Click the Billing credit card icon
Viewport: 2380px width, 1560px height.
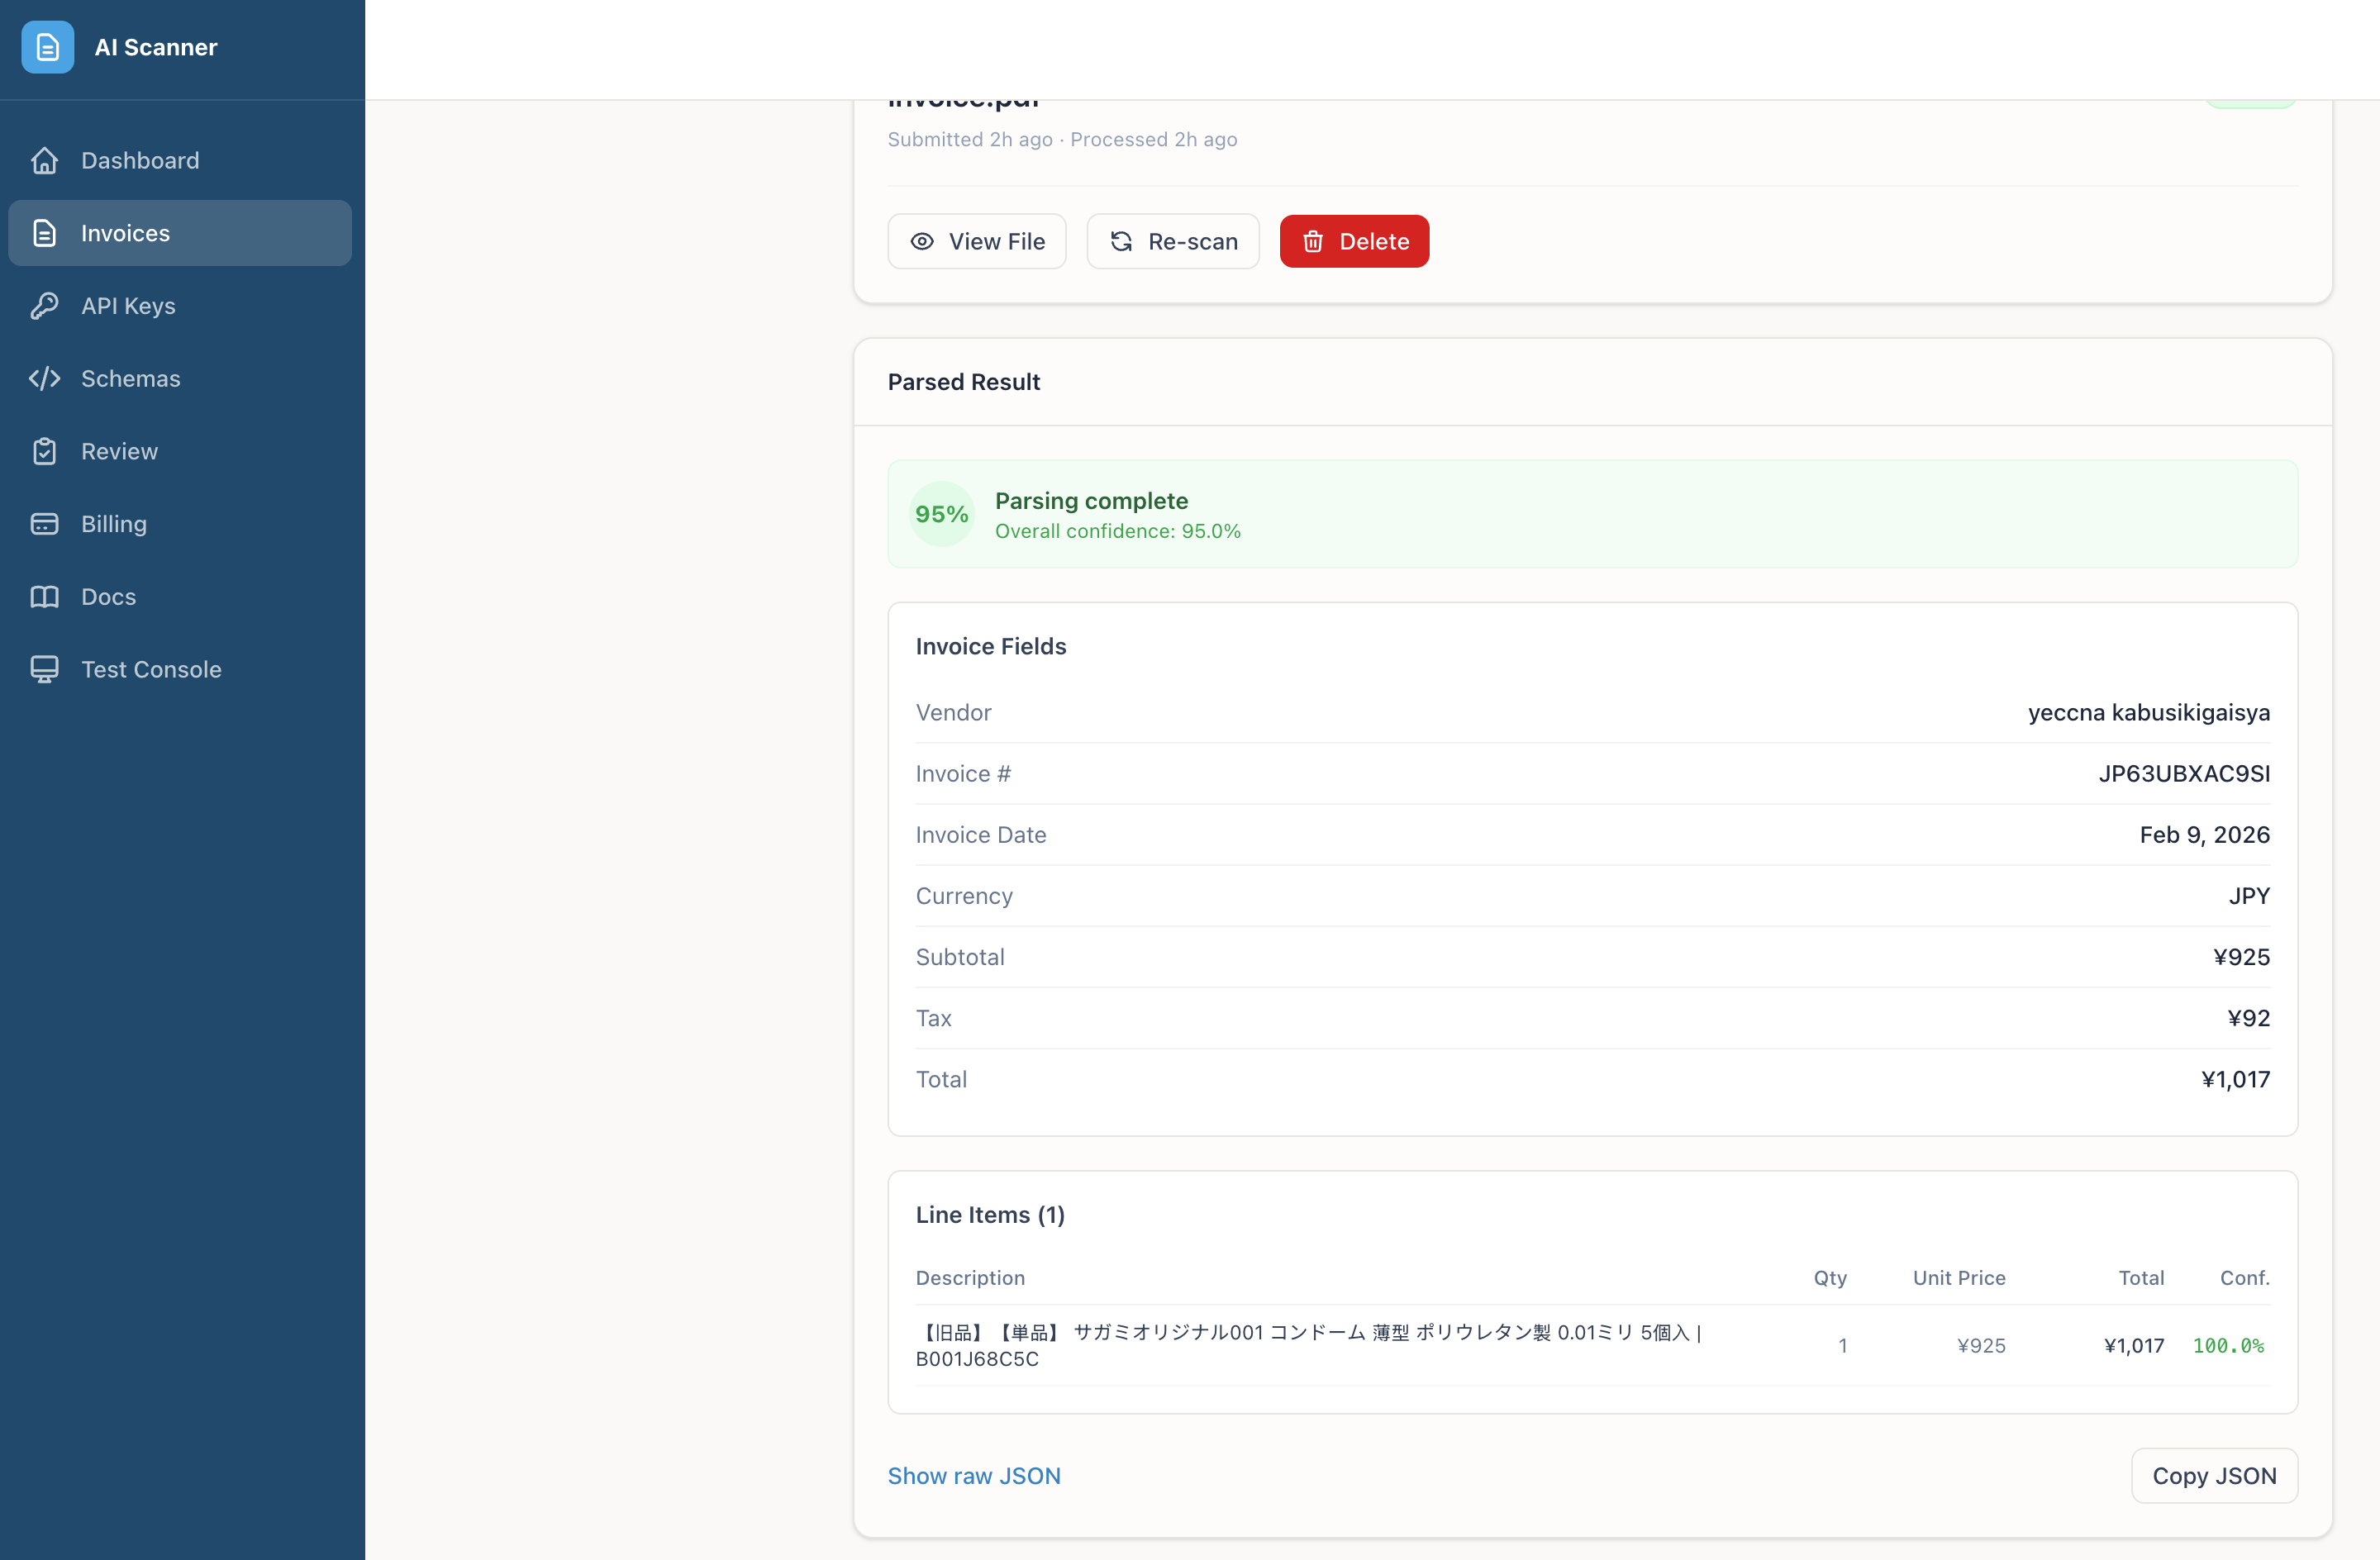pyautogui.click(x=45, y=523)
